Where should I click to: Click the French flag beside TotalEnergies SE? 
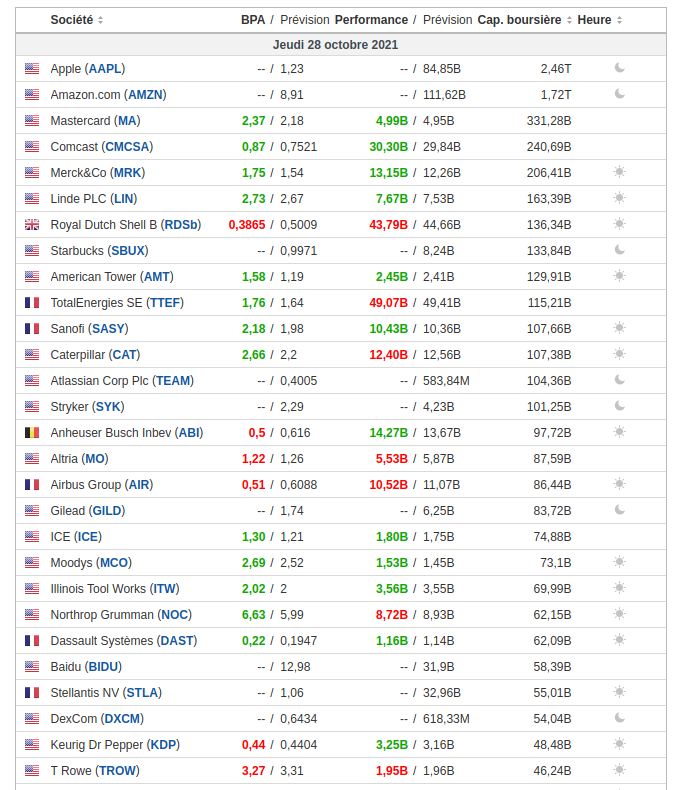(x=32, y=303)
